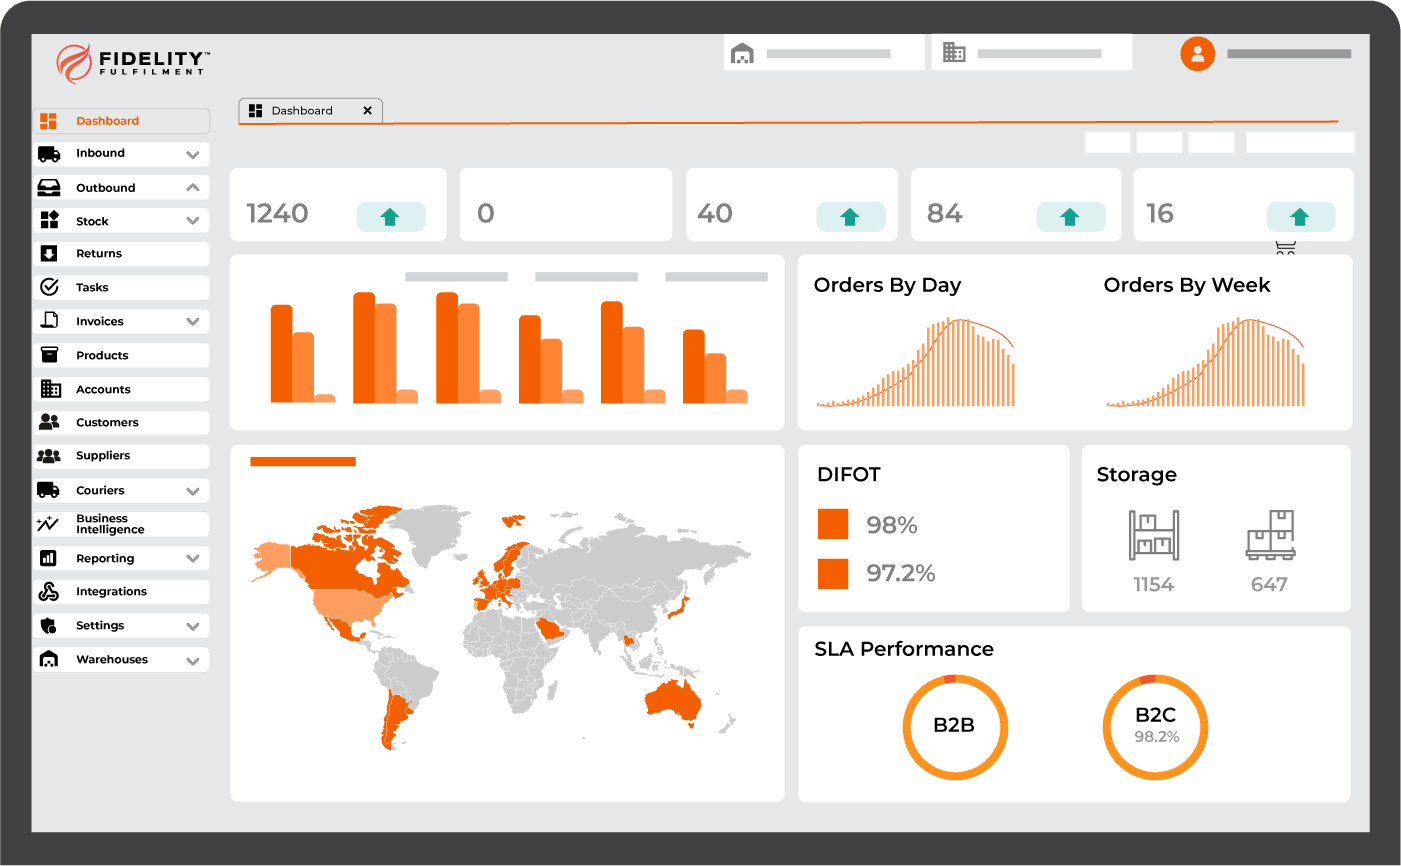The image size is (1401, 866).
Task: Click Australia on the world map
Action: point(673,700)
